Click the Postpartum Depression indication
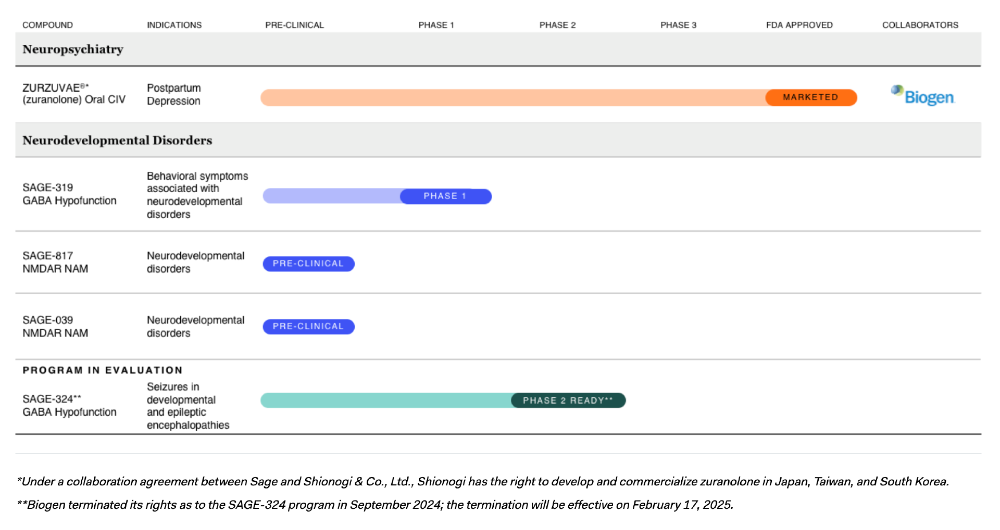This screenshot has width=1000, height=530. [x=173, y=94]
